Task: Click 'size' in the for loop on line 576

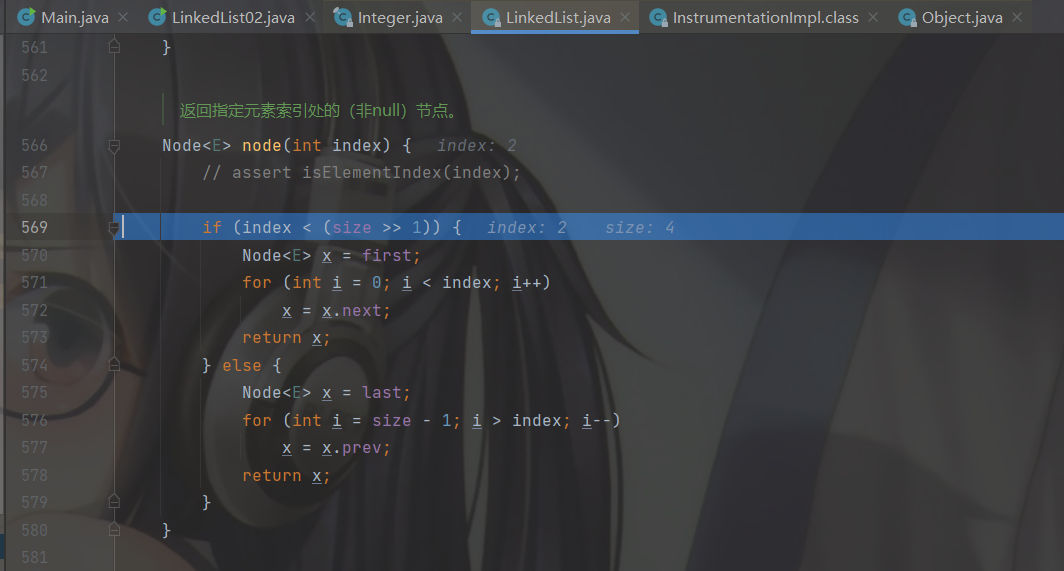Action: [392, 420]
